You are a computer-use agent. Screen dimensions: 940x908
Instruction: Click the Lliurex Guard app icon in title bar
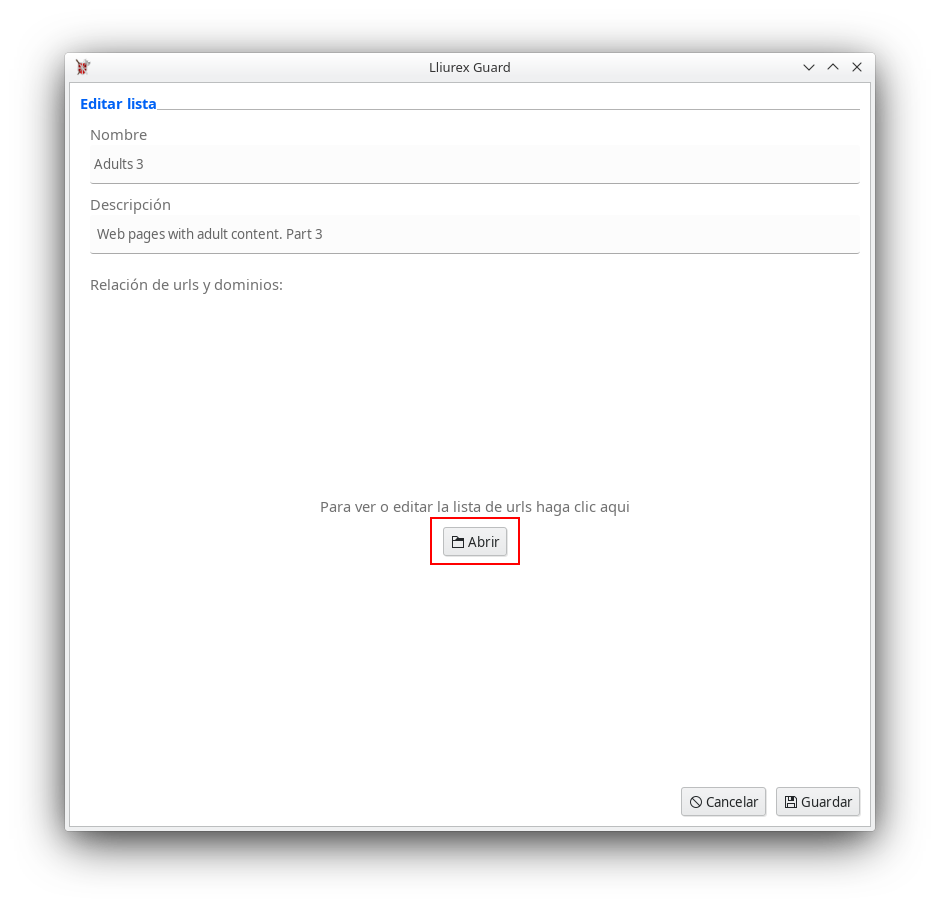(x=83, y=67)
